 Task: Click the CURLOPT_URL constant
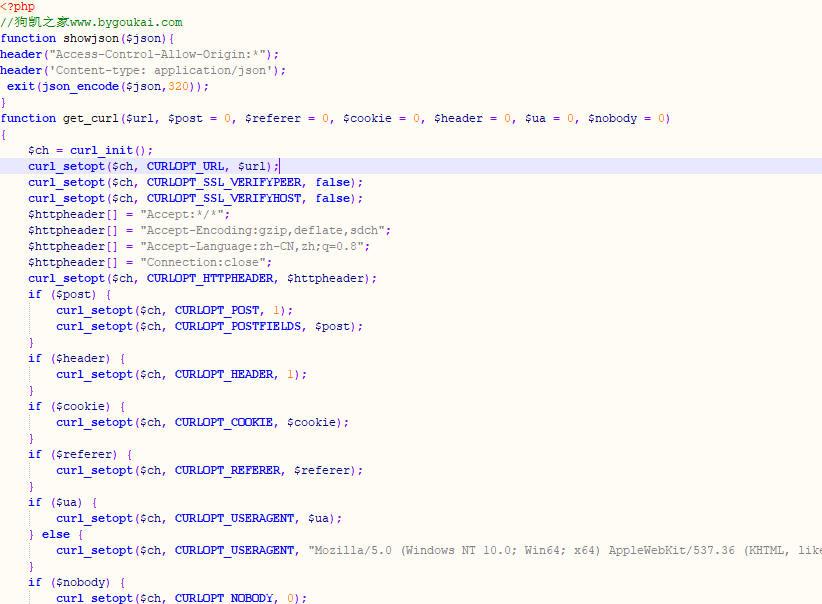click(x=186, y=166)
